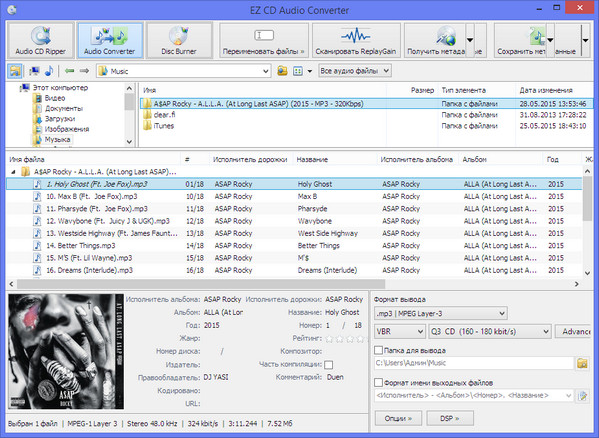This screenshot has width=599, height=438.
Task: Go forward with the right arrow
Action: (84, 71)
